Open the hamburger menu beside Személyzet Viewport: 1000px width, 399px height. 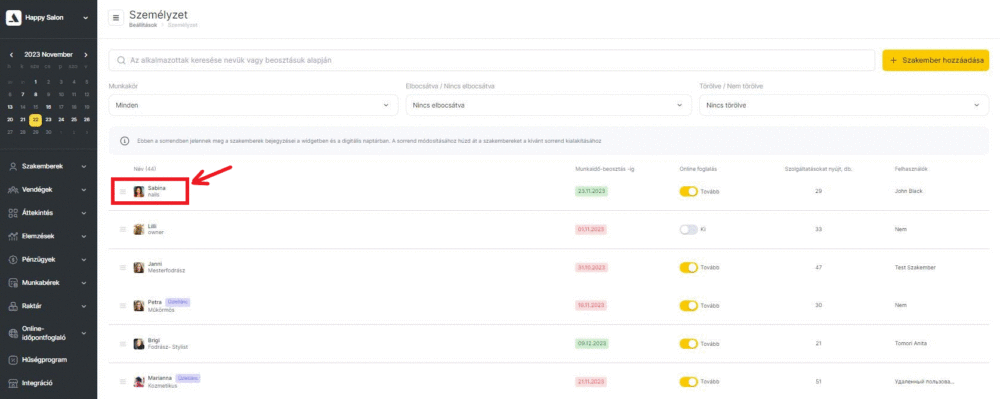tap(115, 18)
